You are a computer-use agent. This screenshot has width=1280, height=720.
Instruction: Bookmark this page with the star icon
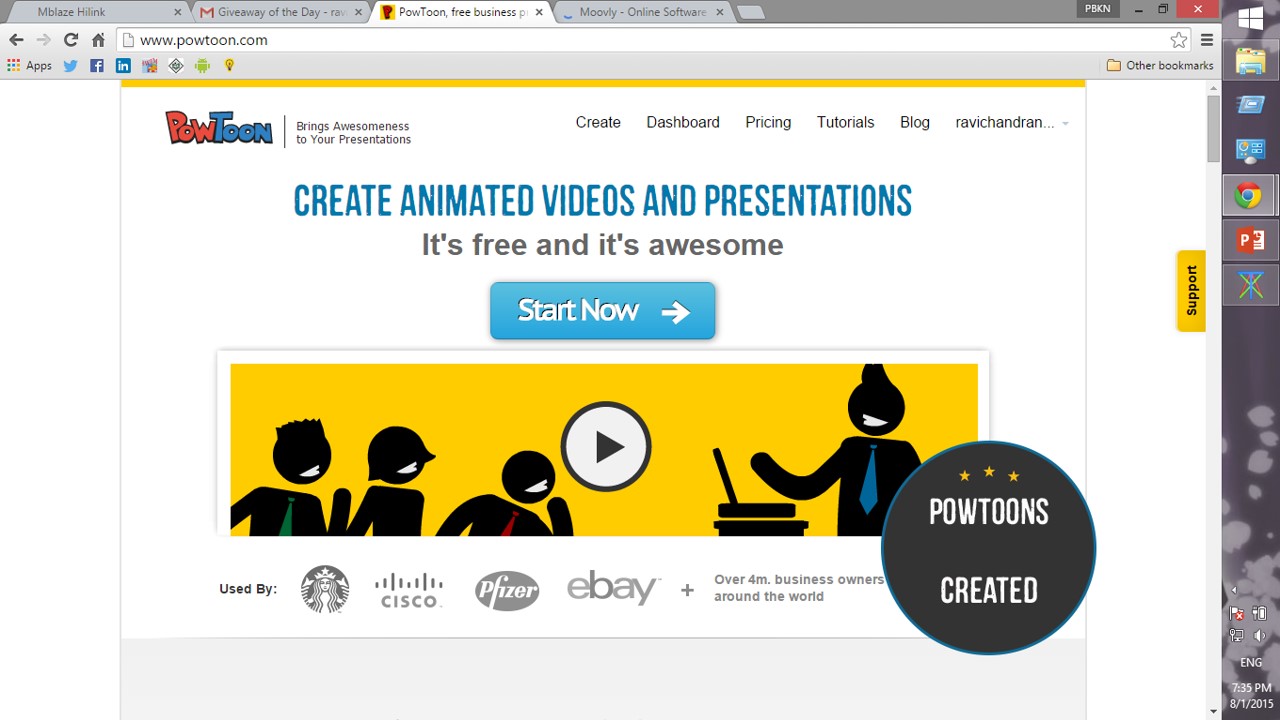(x=1178, y=40)
